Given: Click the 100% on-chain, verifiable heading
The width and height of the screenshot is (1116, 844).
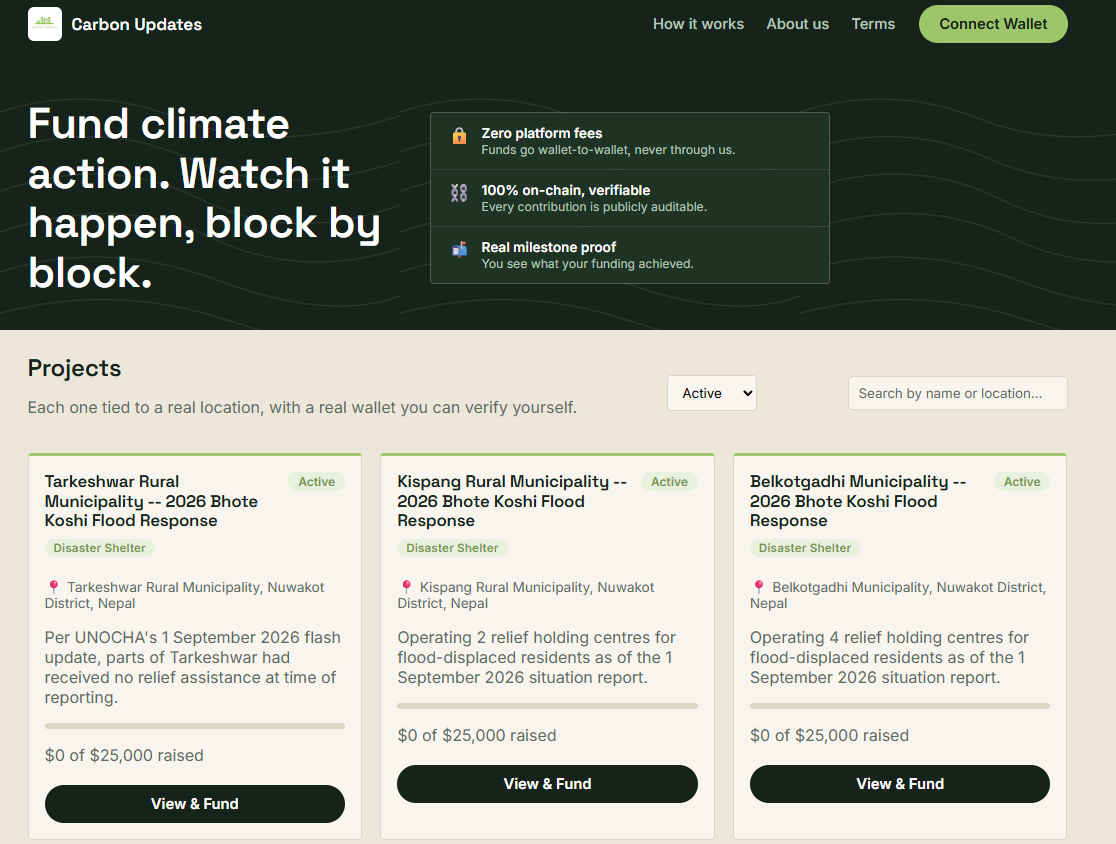Looking at the screenshot, I should (566, 190).
